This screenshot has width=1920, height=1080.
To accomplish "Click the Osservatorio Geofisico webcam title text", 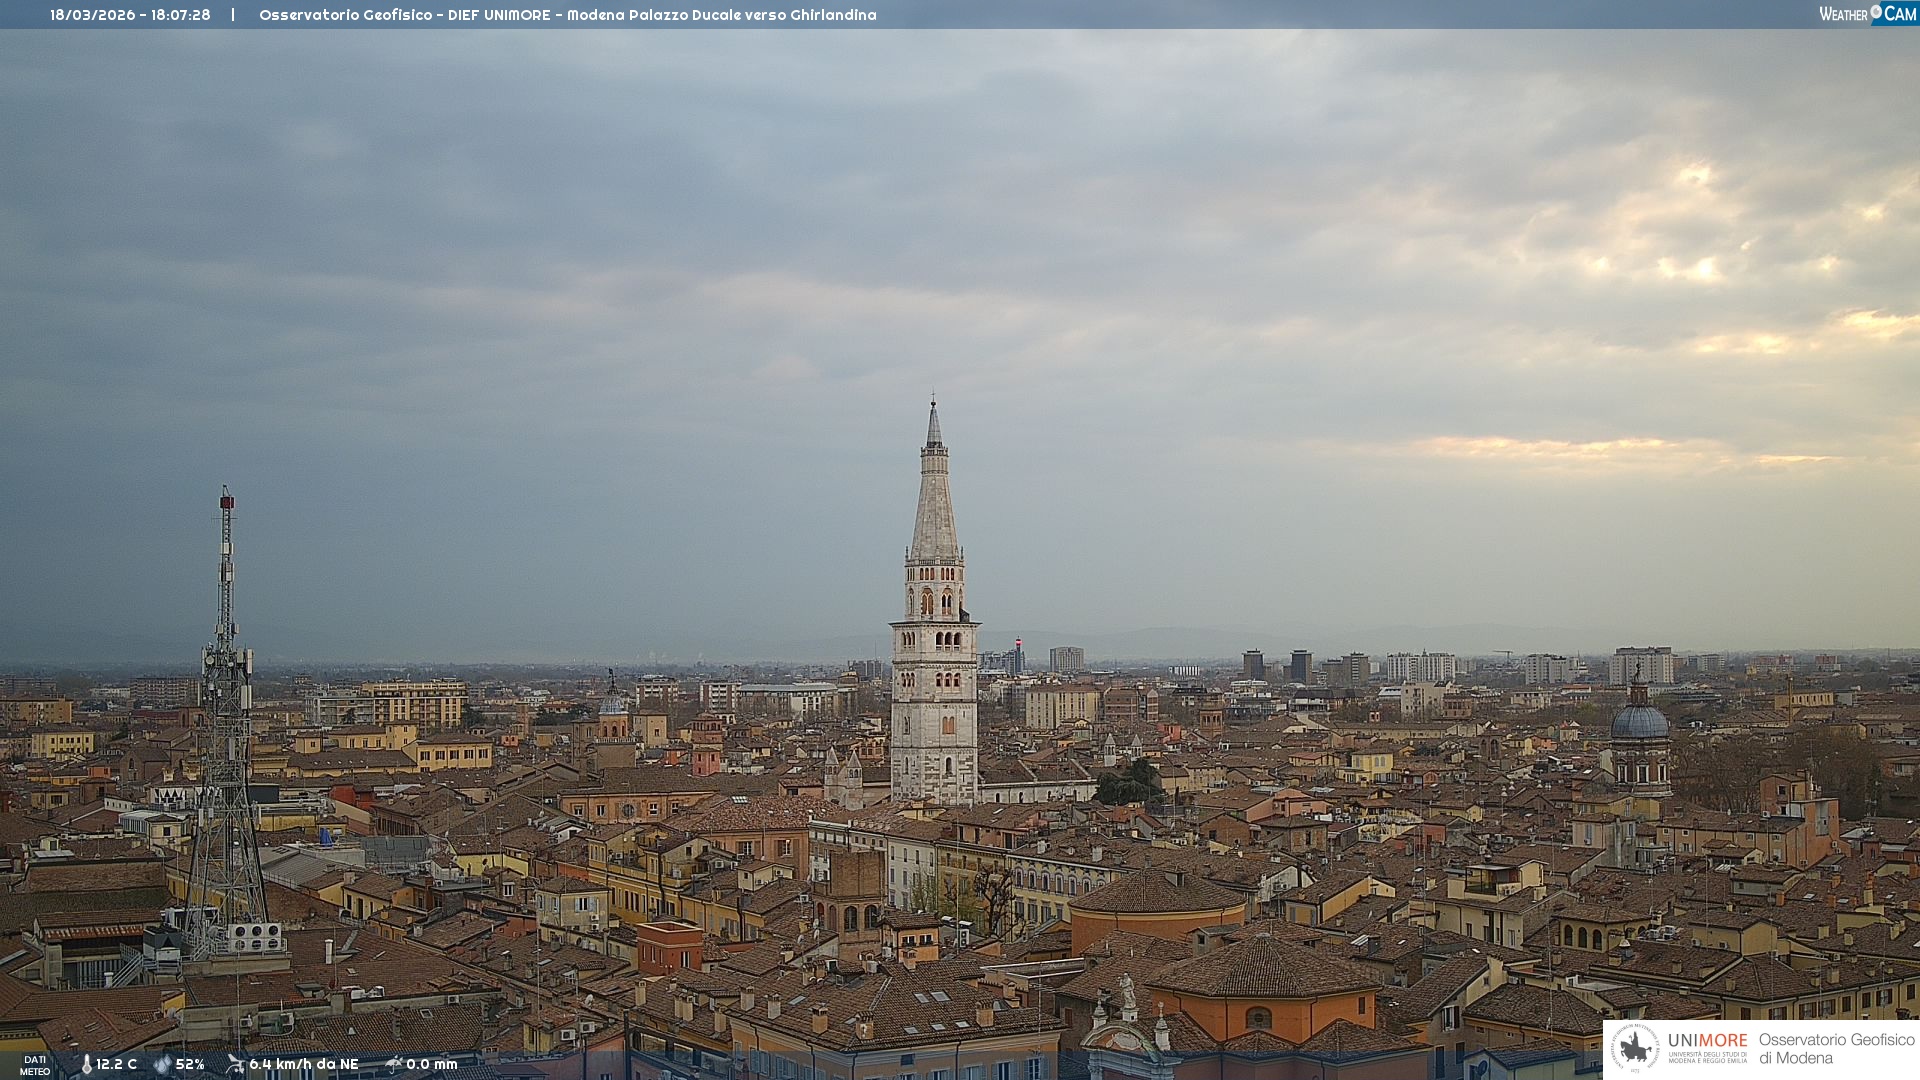I will click(567, 15).
